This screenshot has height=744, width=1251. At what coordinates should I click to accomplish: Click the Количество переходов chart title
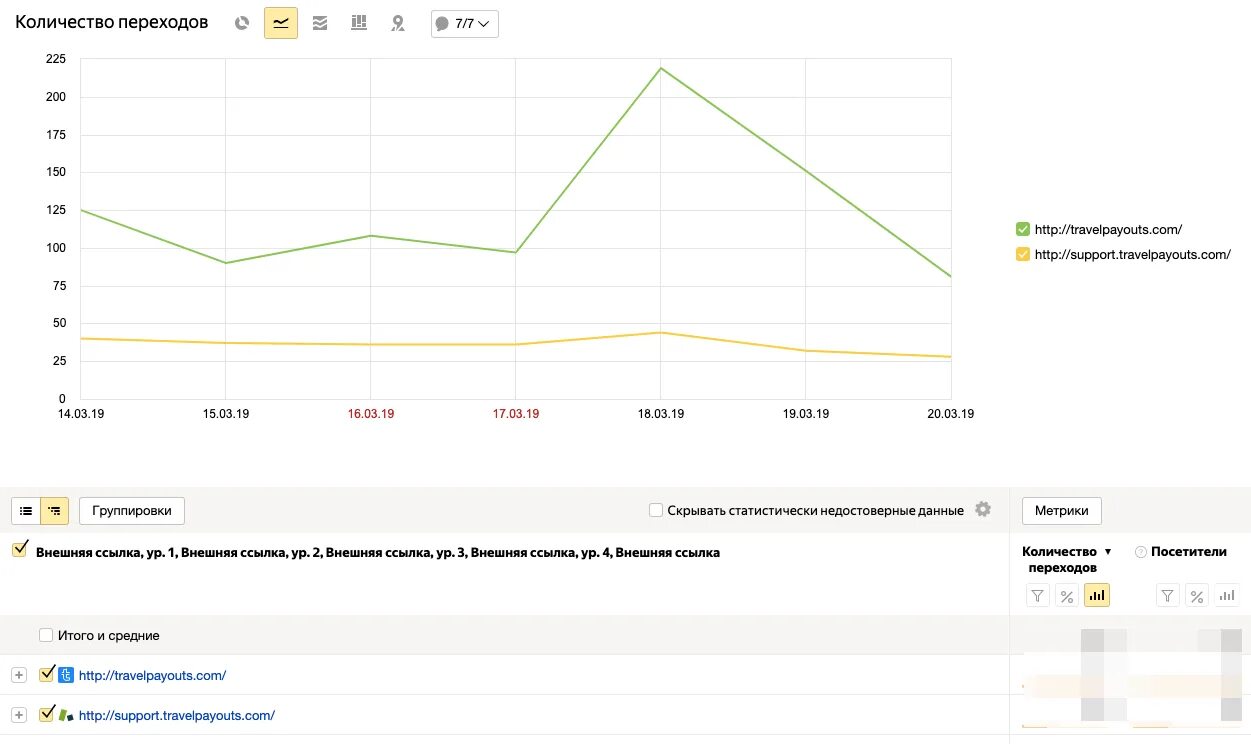[x=112, y=22]
